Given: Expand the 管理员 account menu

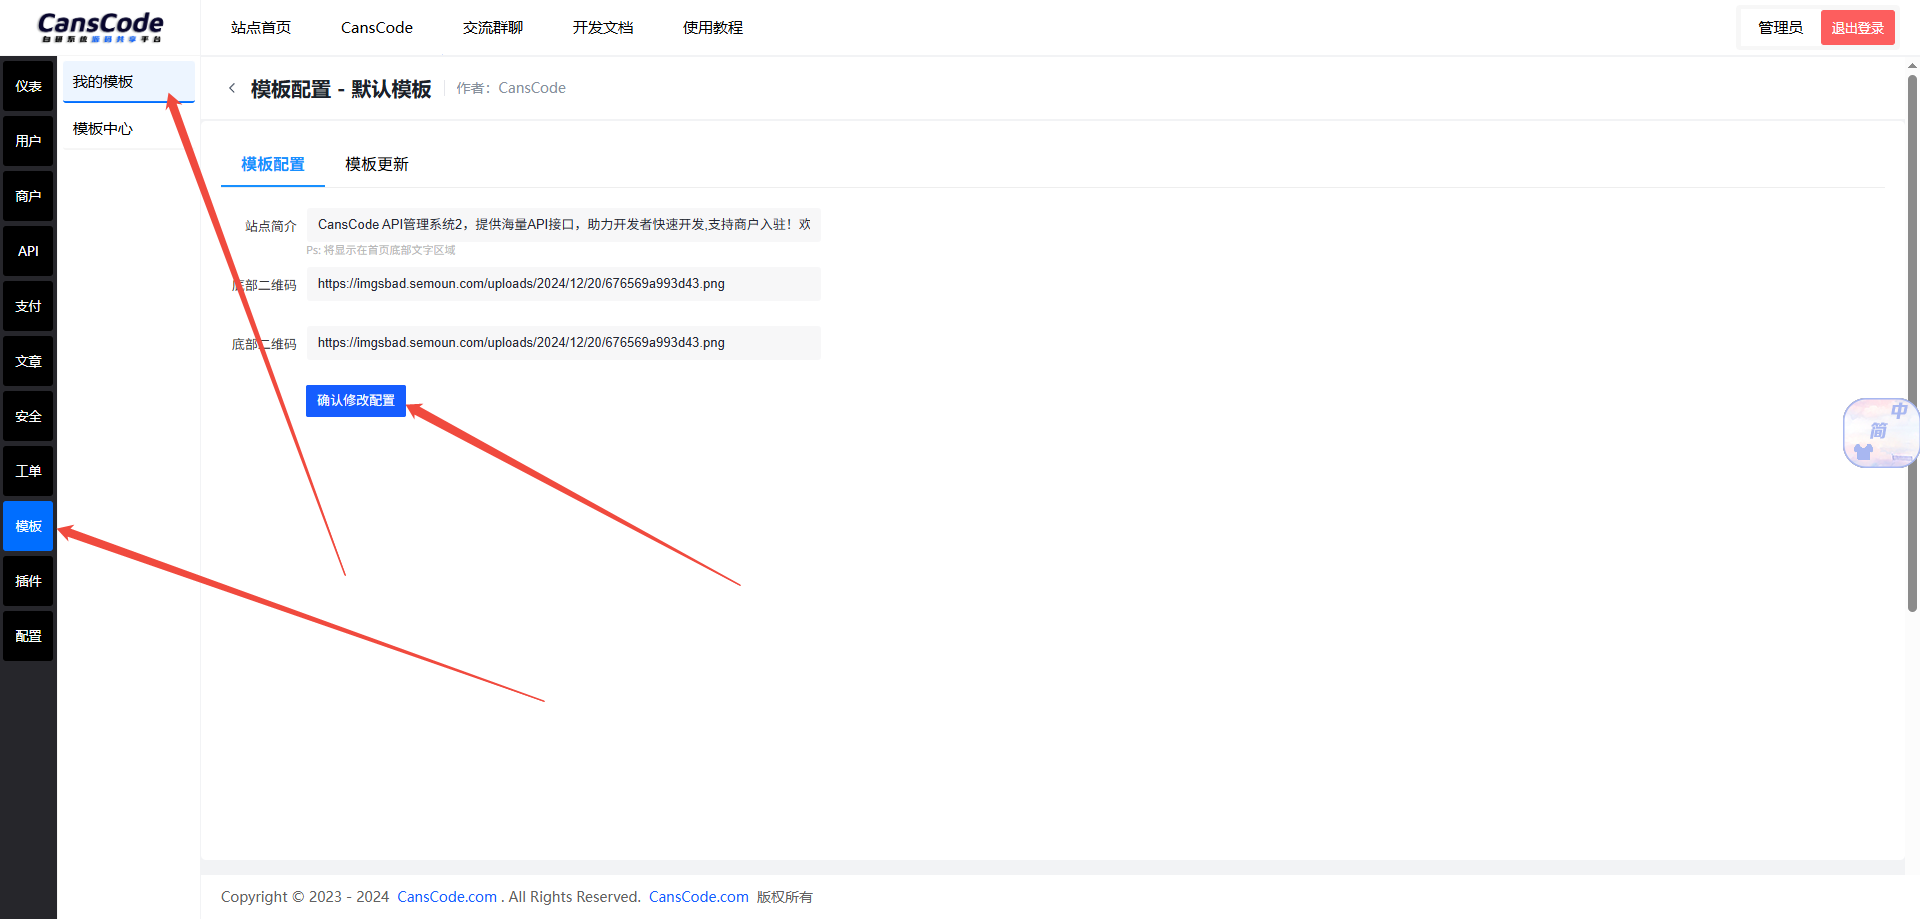Looking at the screenshot, I should pyautogui.click(x=1780, y=28).
